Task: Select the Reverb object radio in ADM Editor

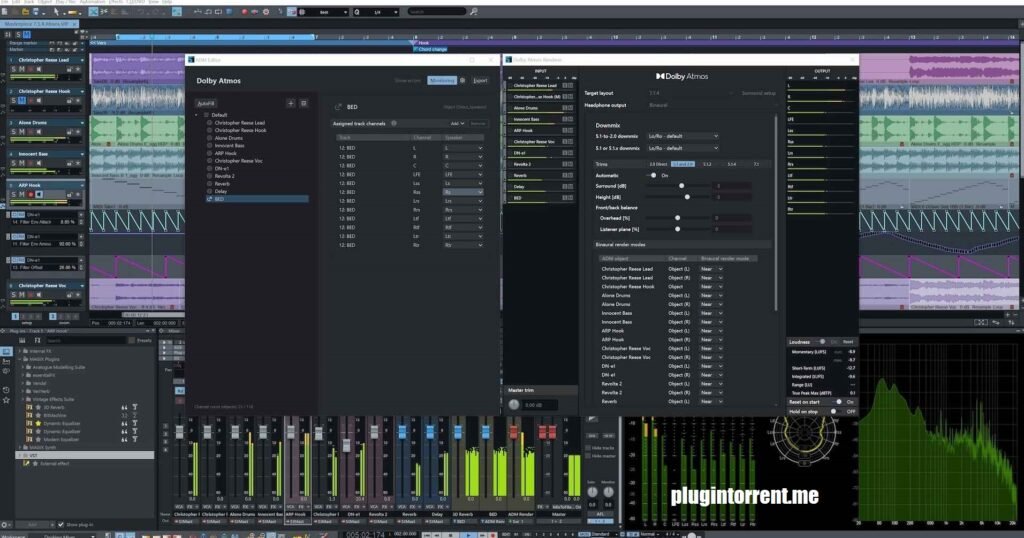Action: tap(210, 183)
